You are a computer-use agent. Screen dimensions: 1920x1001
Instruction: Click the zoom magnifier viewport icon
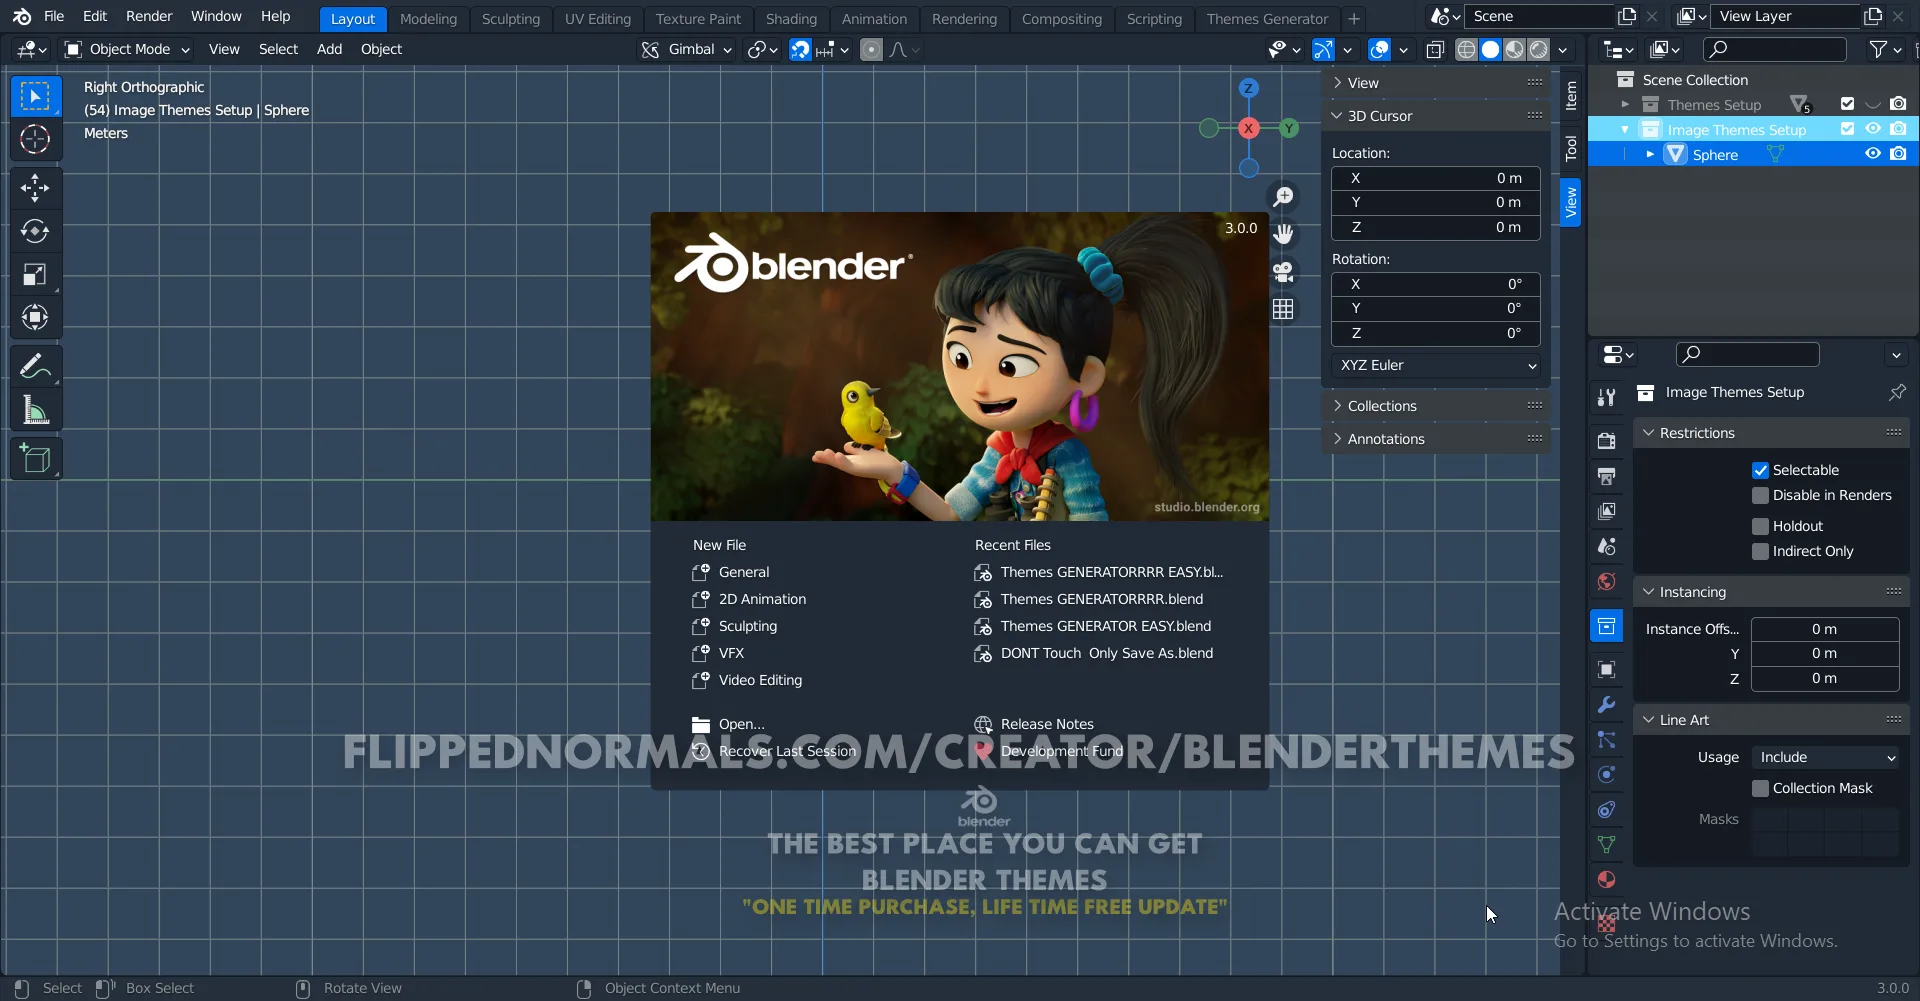point(1283,197)
